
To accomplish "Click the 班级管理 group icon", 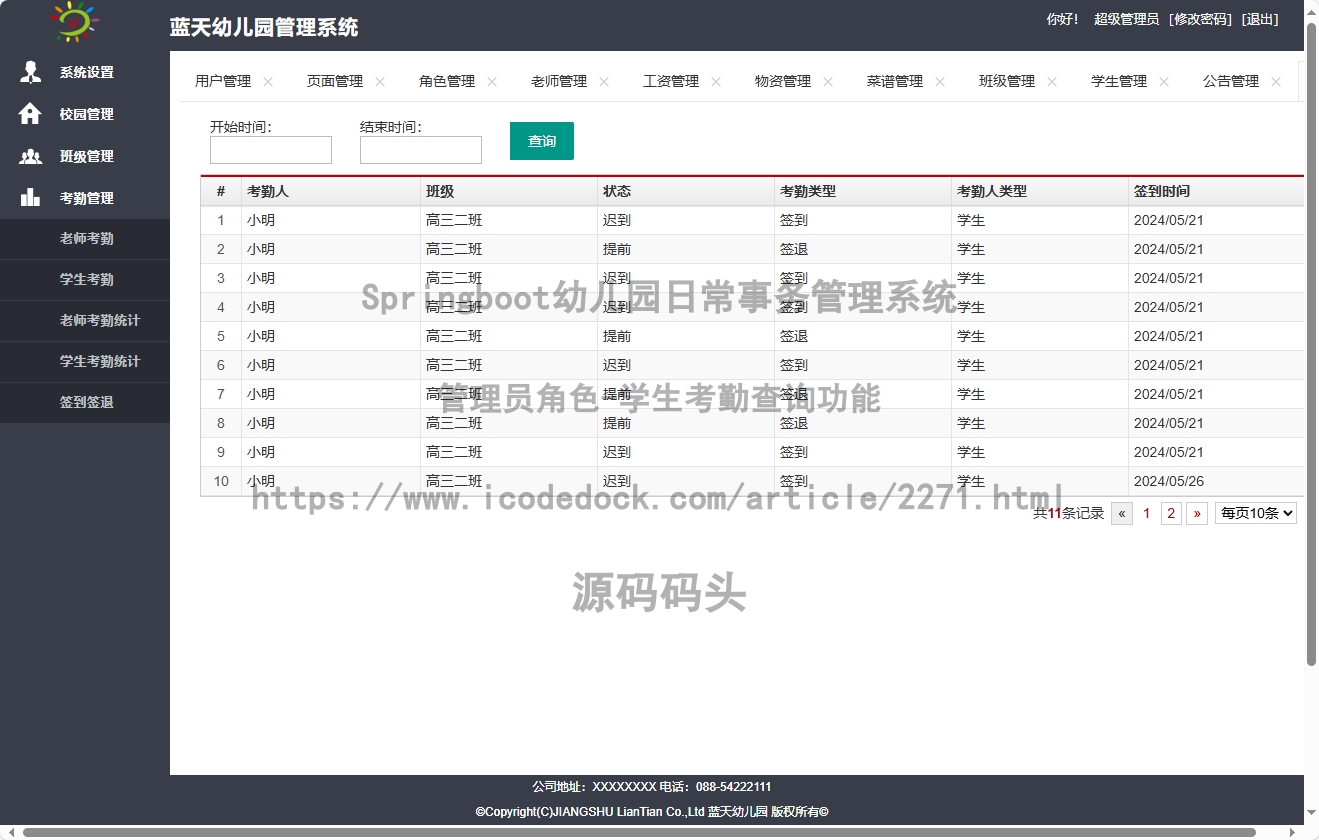I will tap(31, 156).
